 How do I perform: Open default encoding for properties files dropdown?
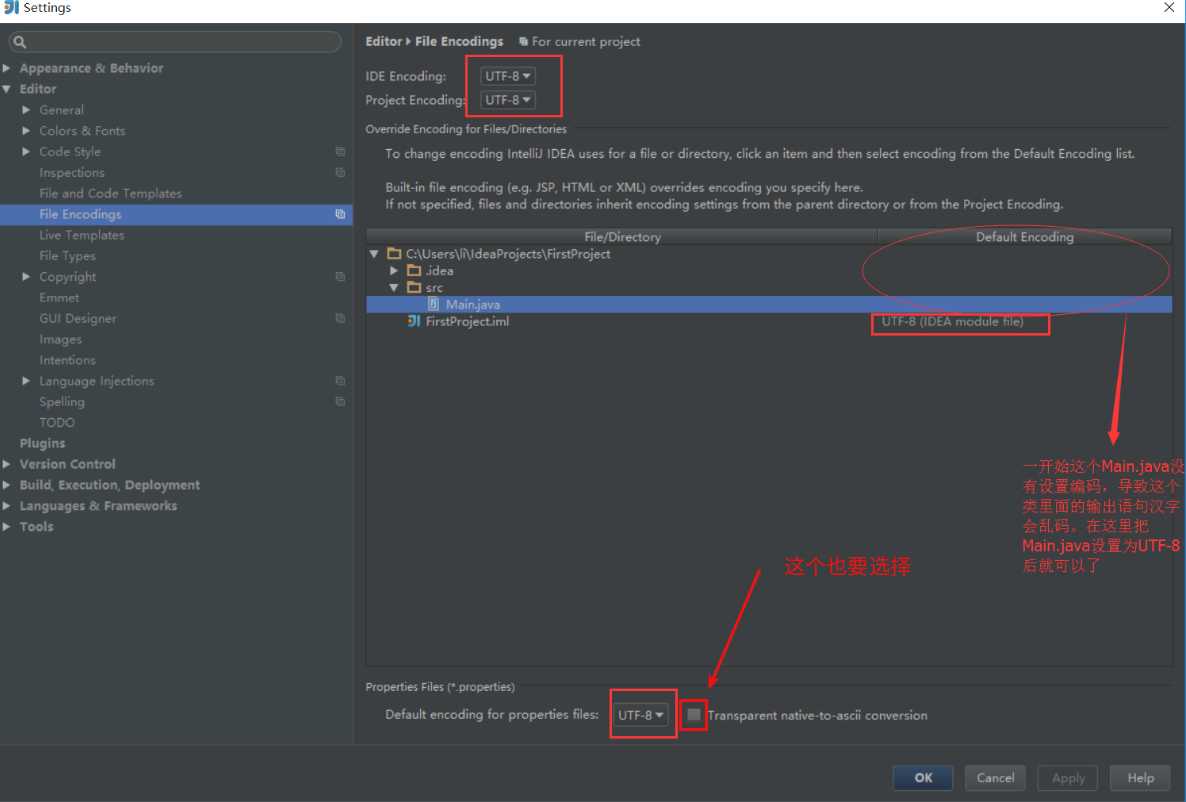641,714
